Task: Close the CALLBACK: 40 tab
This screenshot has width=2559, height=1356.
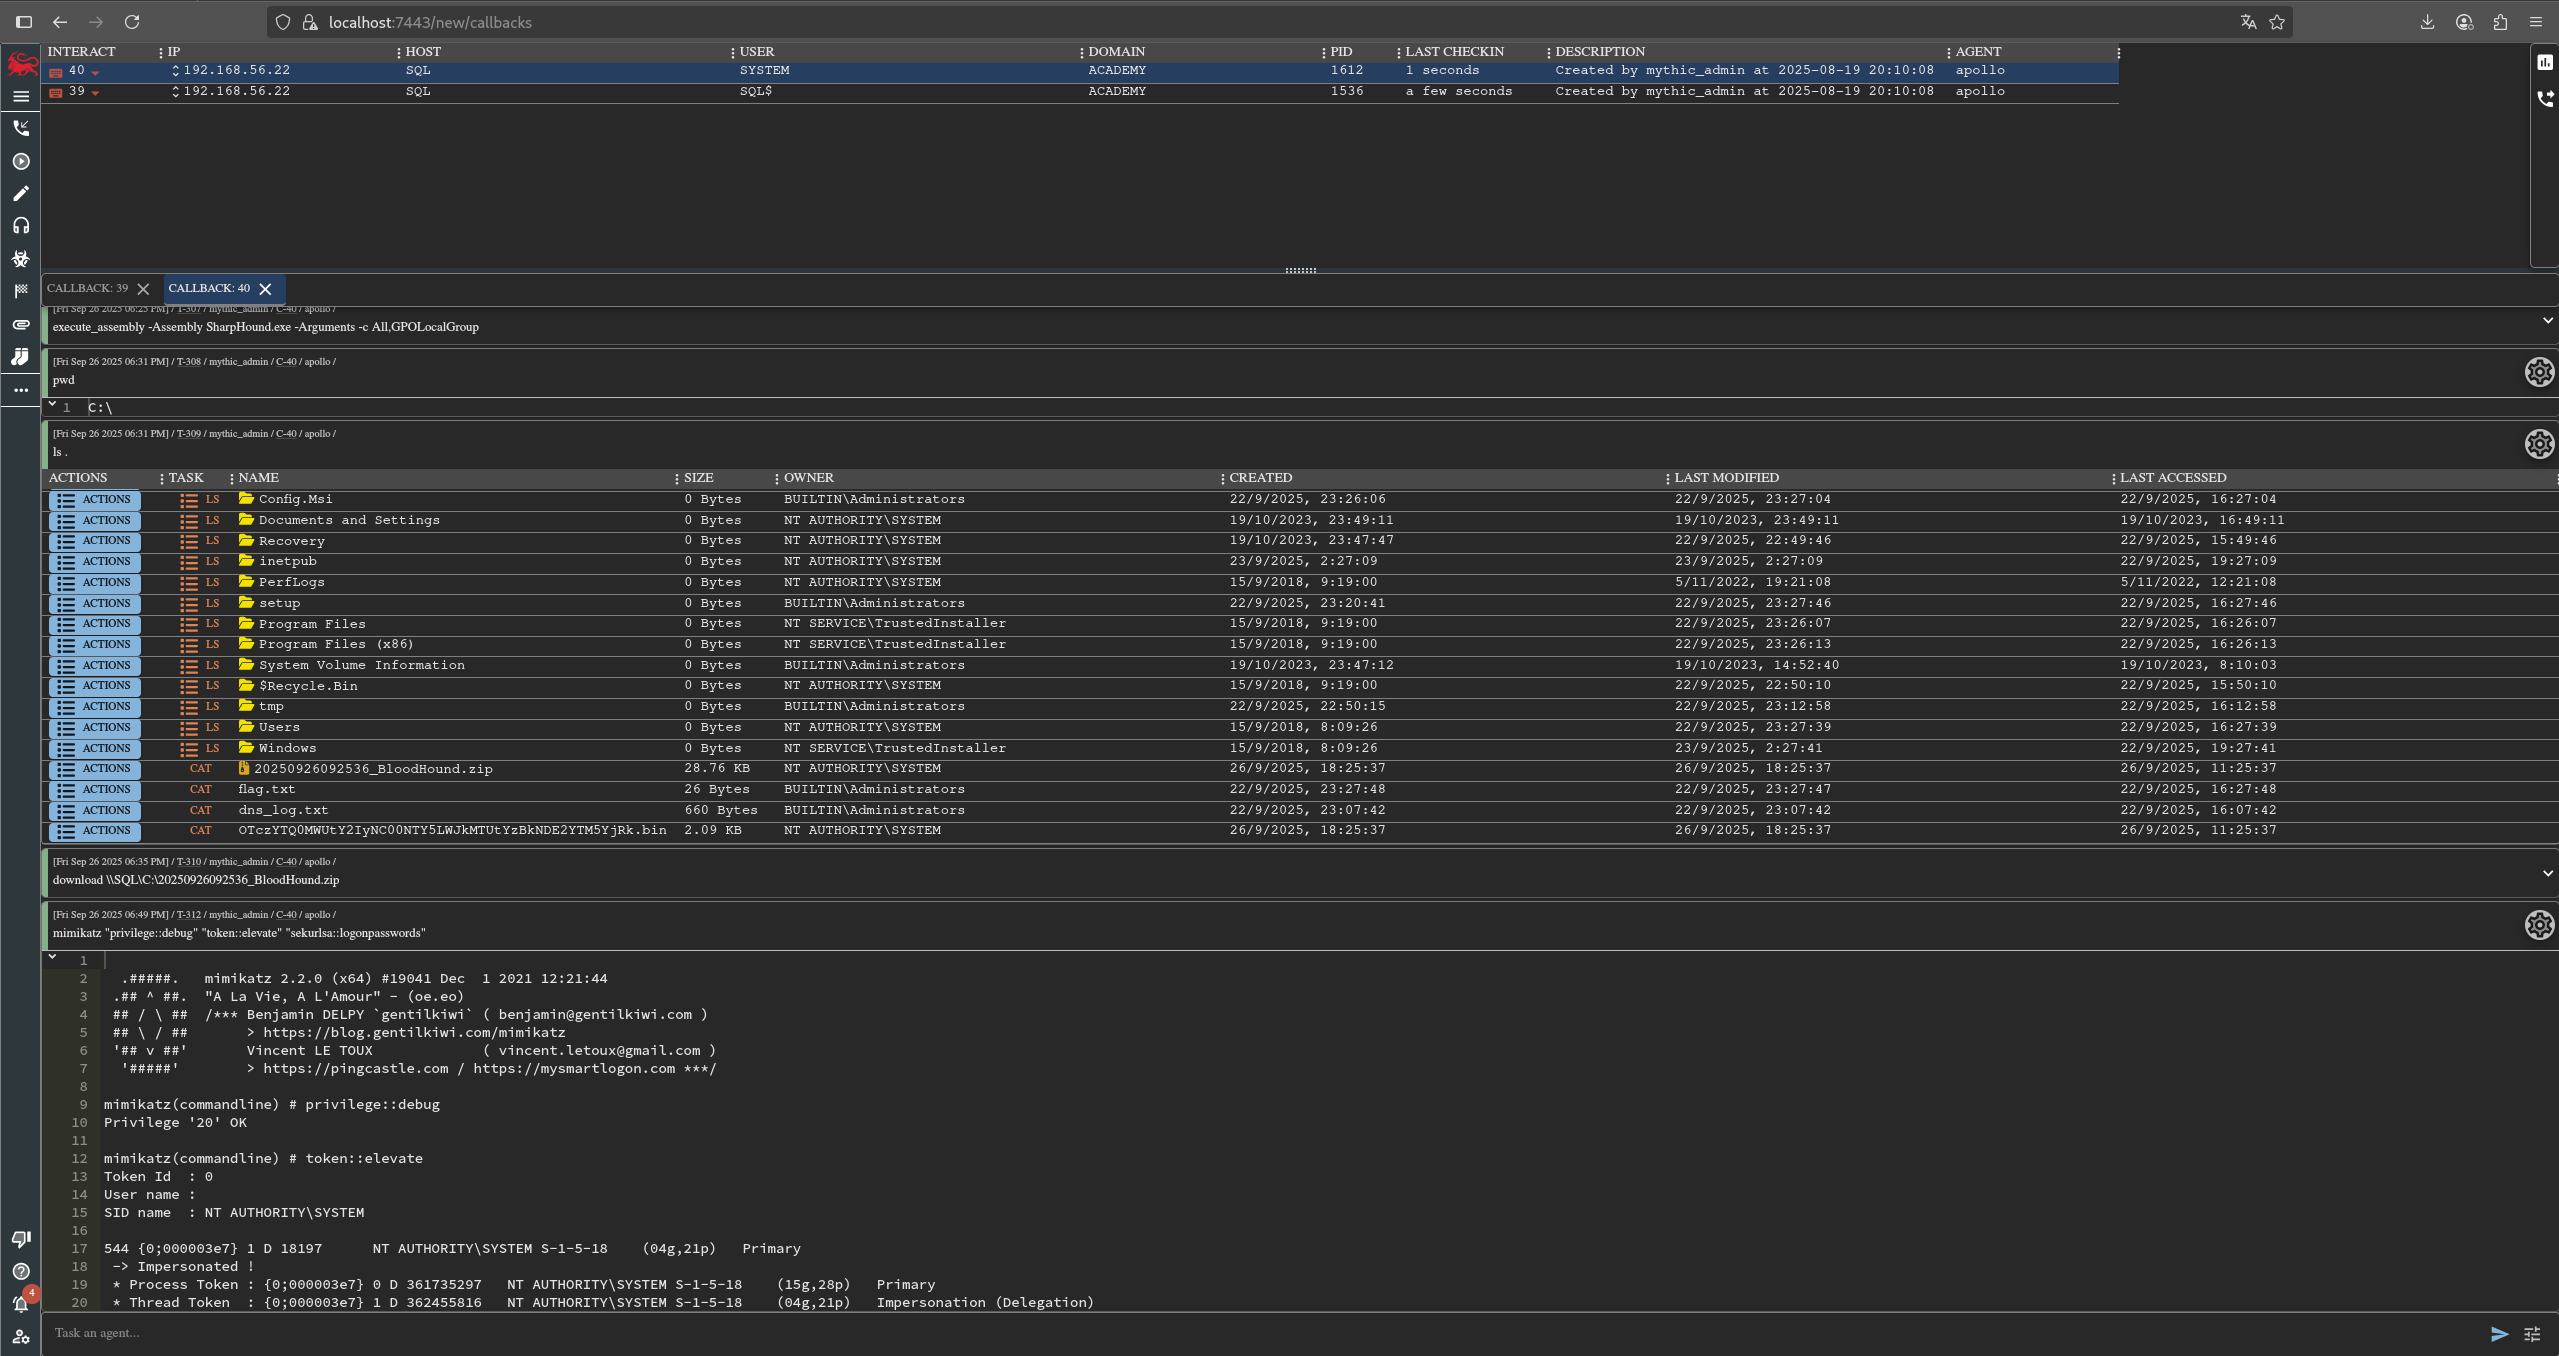Action: [x=265, y=289]
